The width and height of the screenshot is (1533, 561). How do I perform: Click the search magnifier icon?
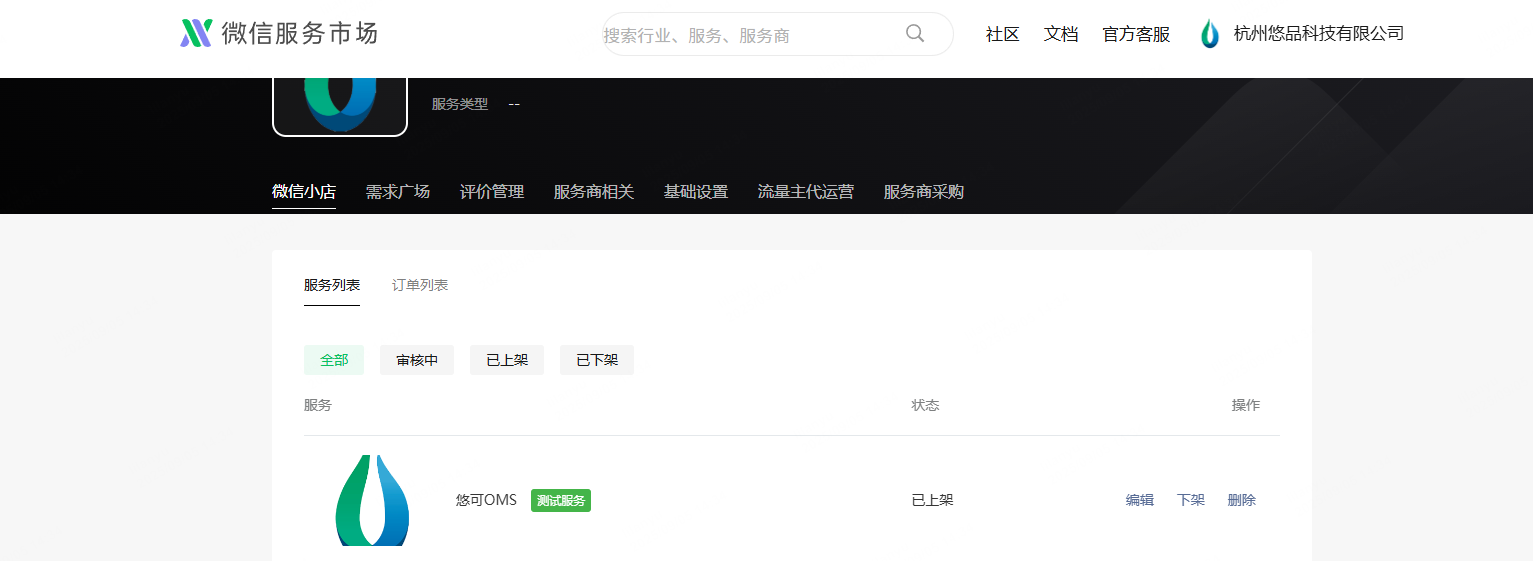(x=915, y=33)
